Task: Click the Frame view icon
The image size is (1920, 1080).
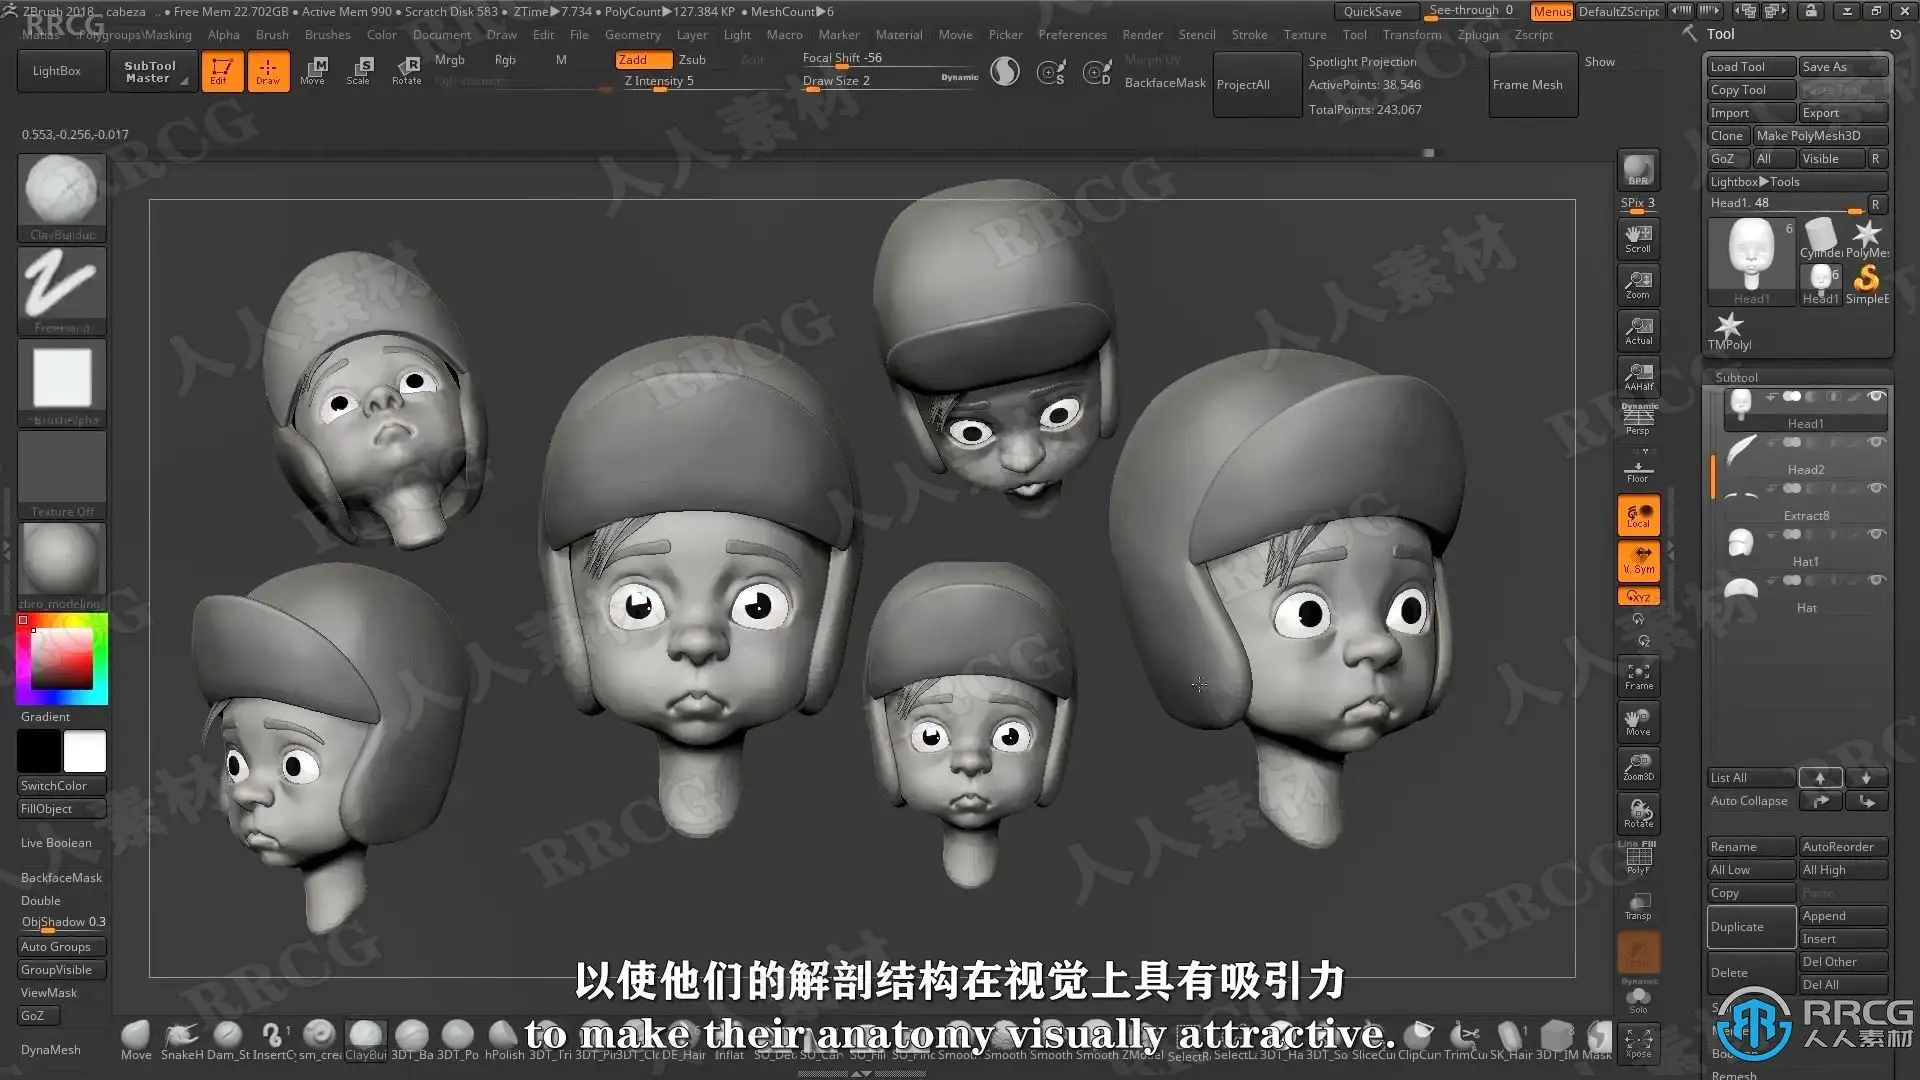Action: pos(1638,677)
